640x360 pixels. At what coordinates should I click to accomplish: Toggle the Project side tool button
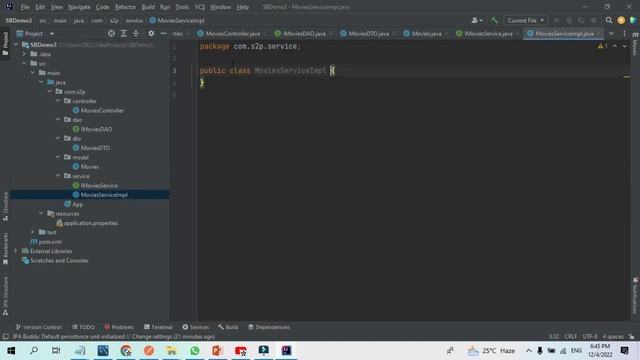(5, 43)
